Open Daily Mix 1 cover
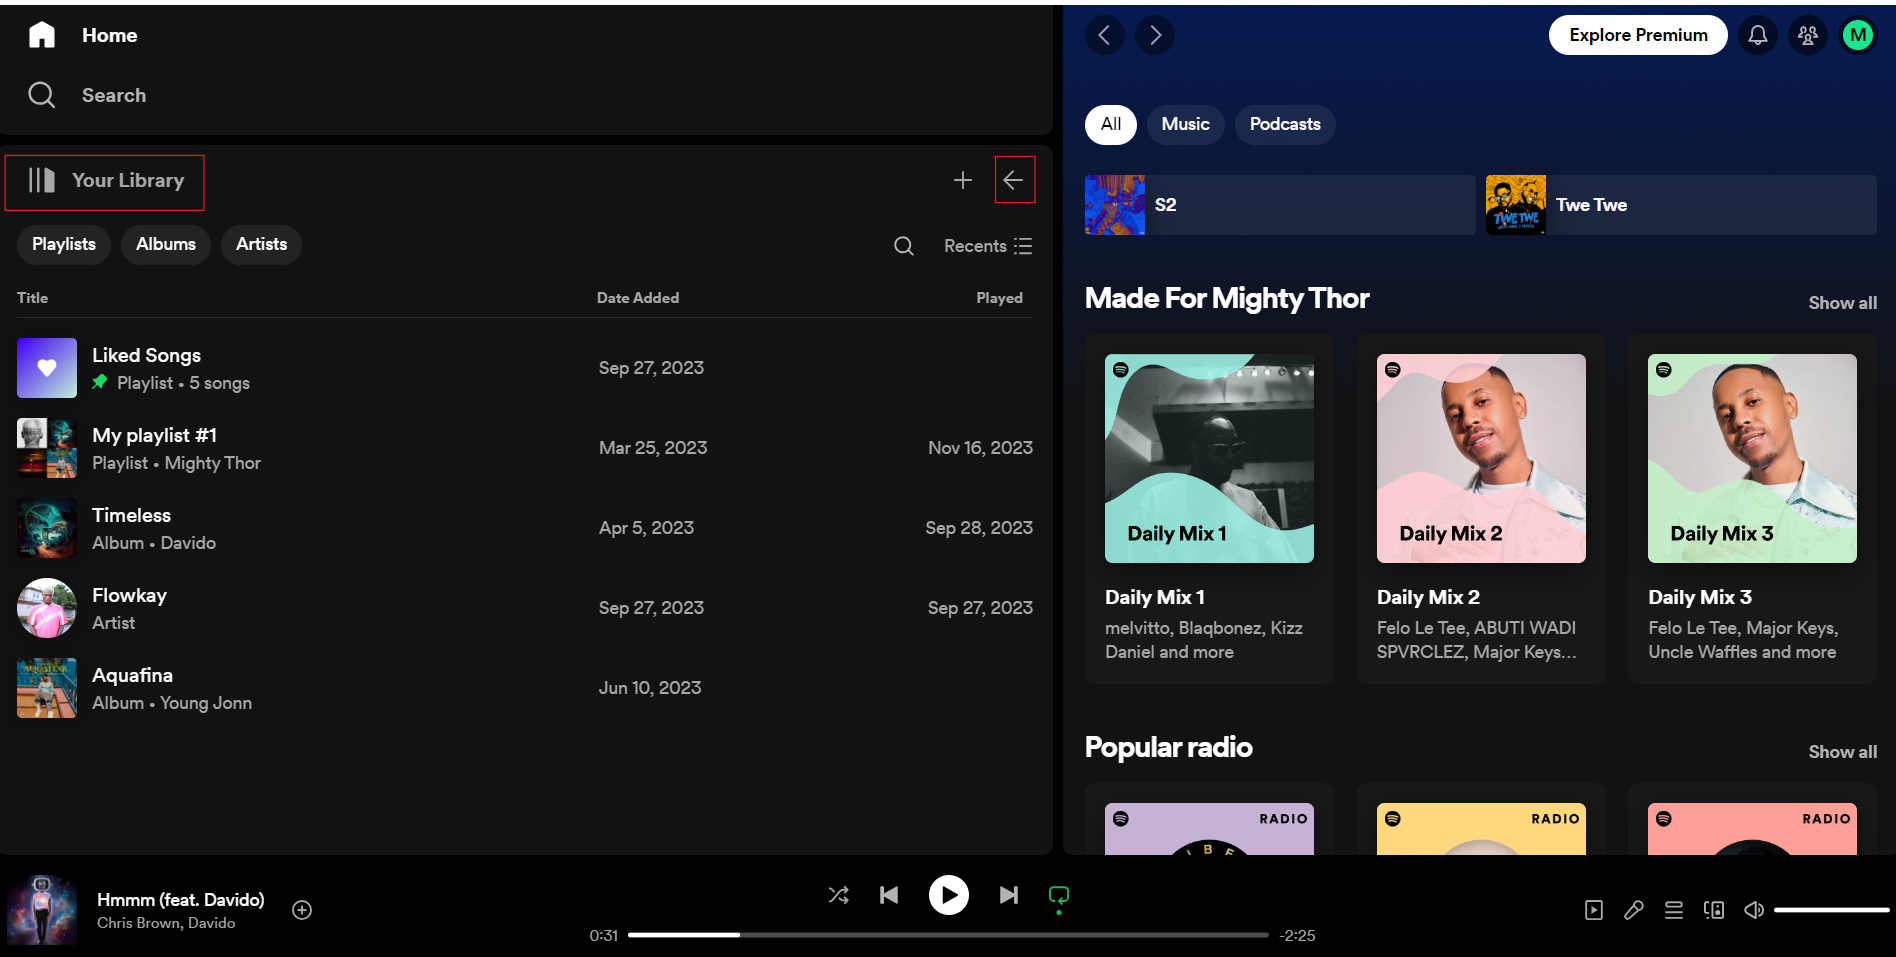The height and width of the screenshot is (957, 1896). click(x=1209, y=458)
